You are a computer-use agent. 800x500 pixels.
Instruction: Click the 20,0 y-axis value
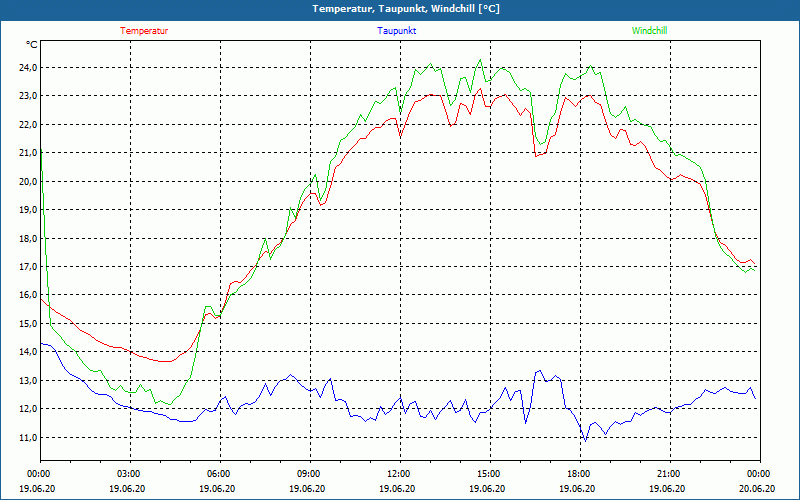[26, 181]
